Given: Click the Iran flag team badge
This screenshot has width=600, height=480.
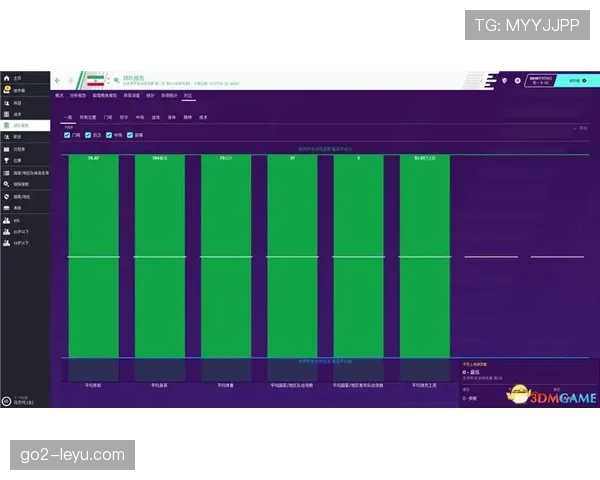Looking at the screenshot, I should click(x=95, y=80).
